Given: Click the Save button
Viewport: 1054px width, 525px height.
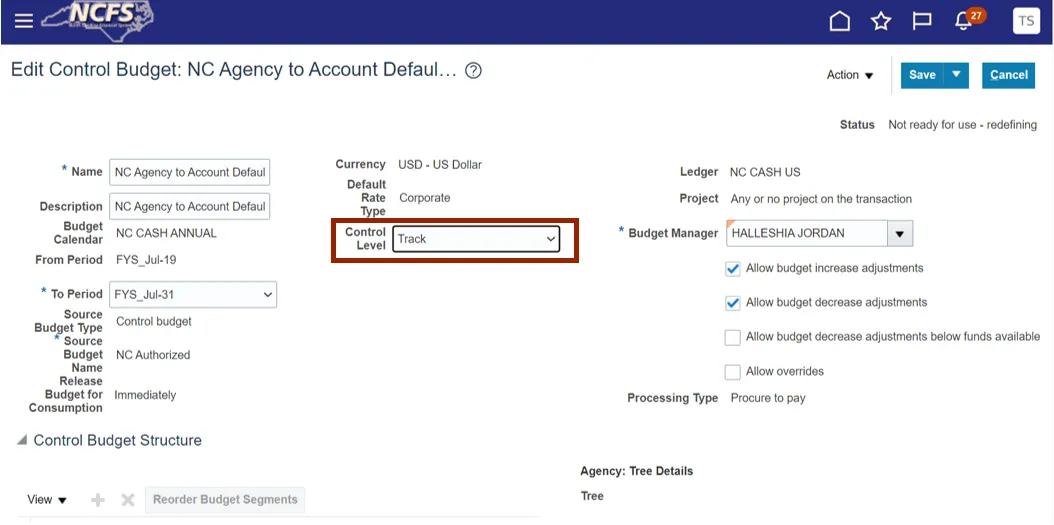Looking at the screenshot, I should (x=922, y=75).
